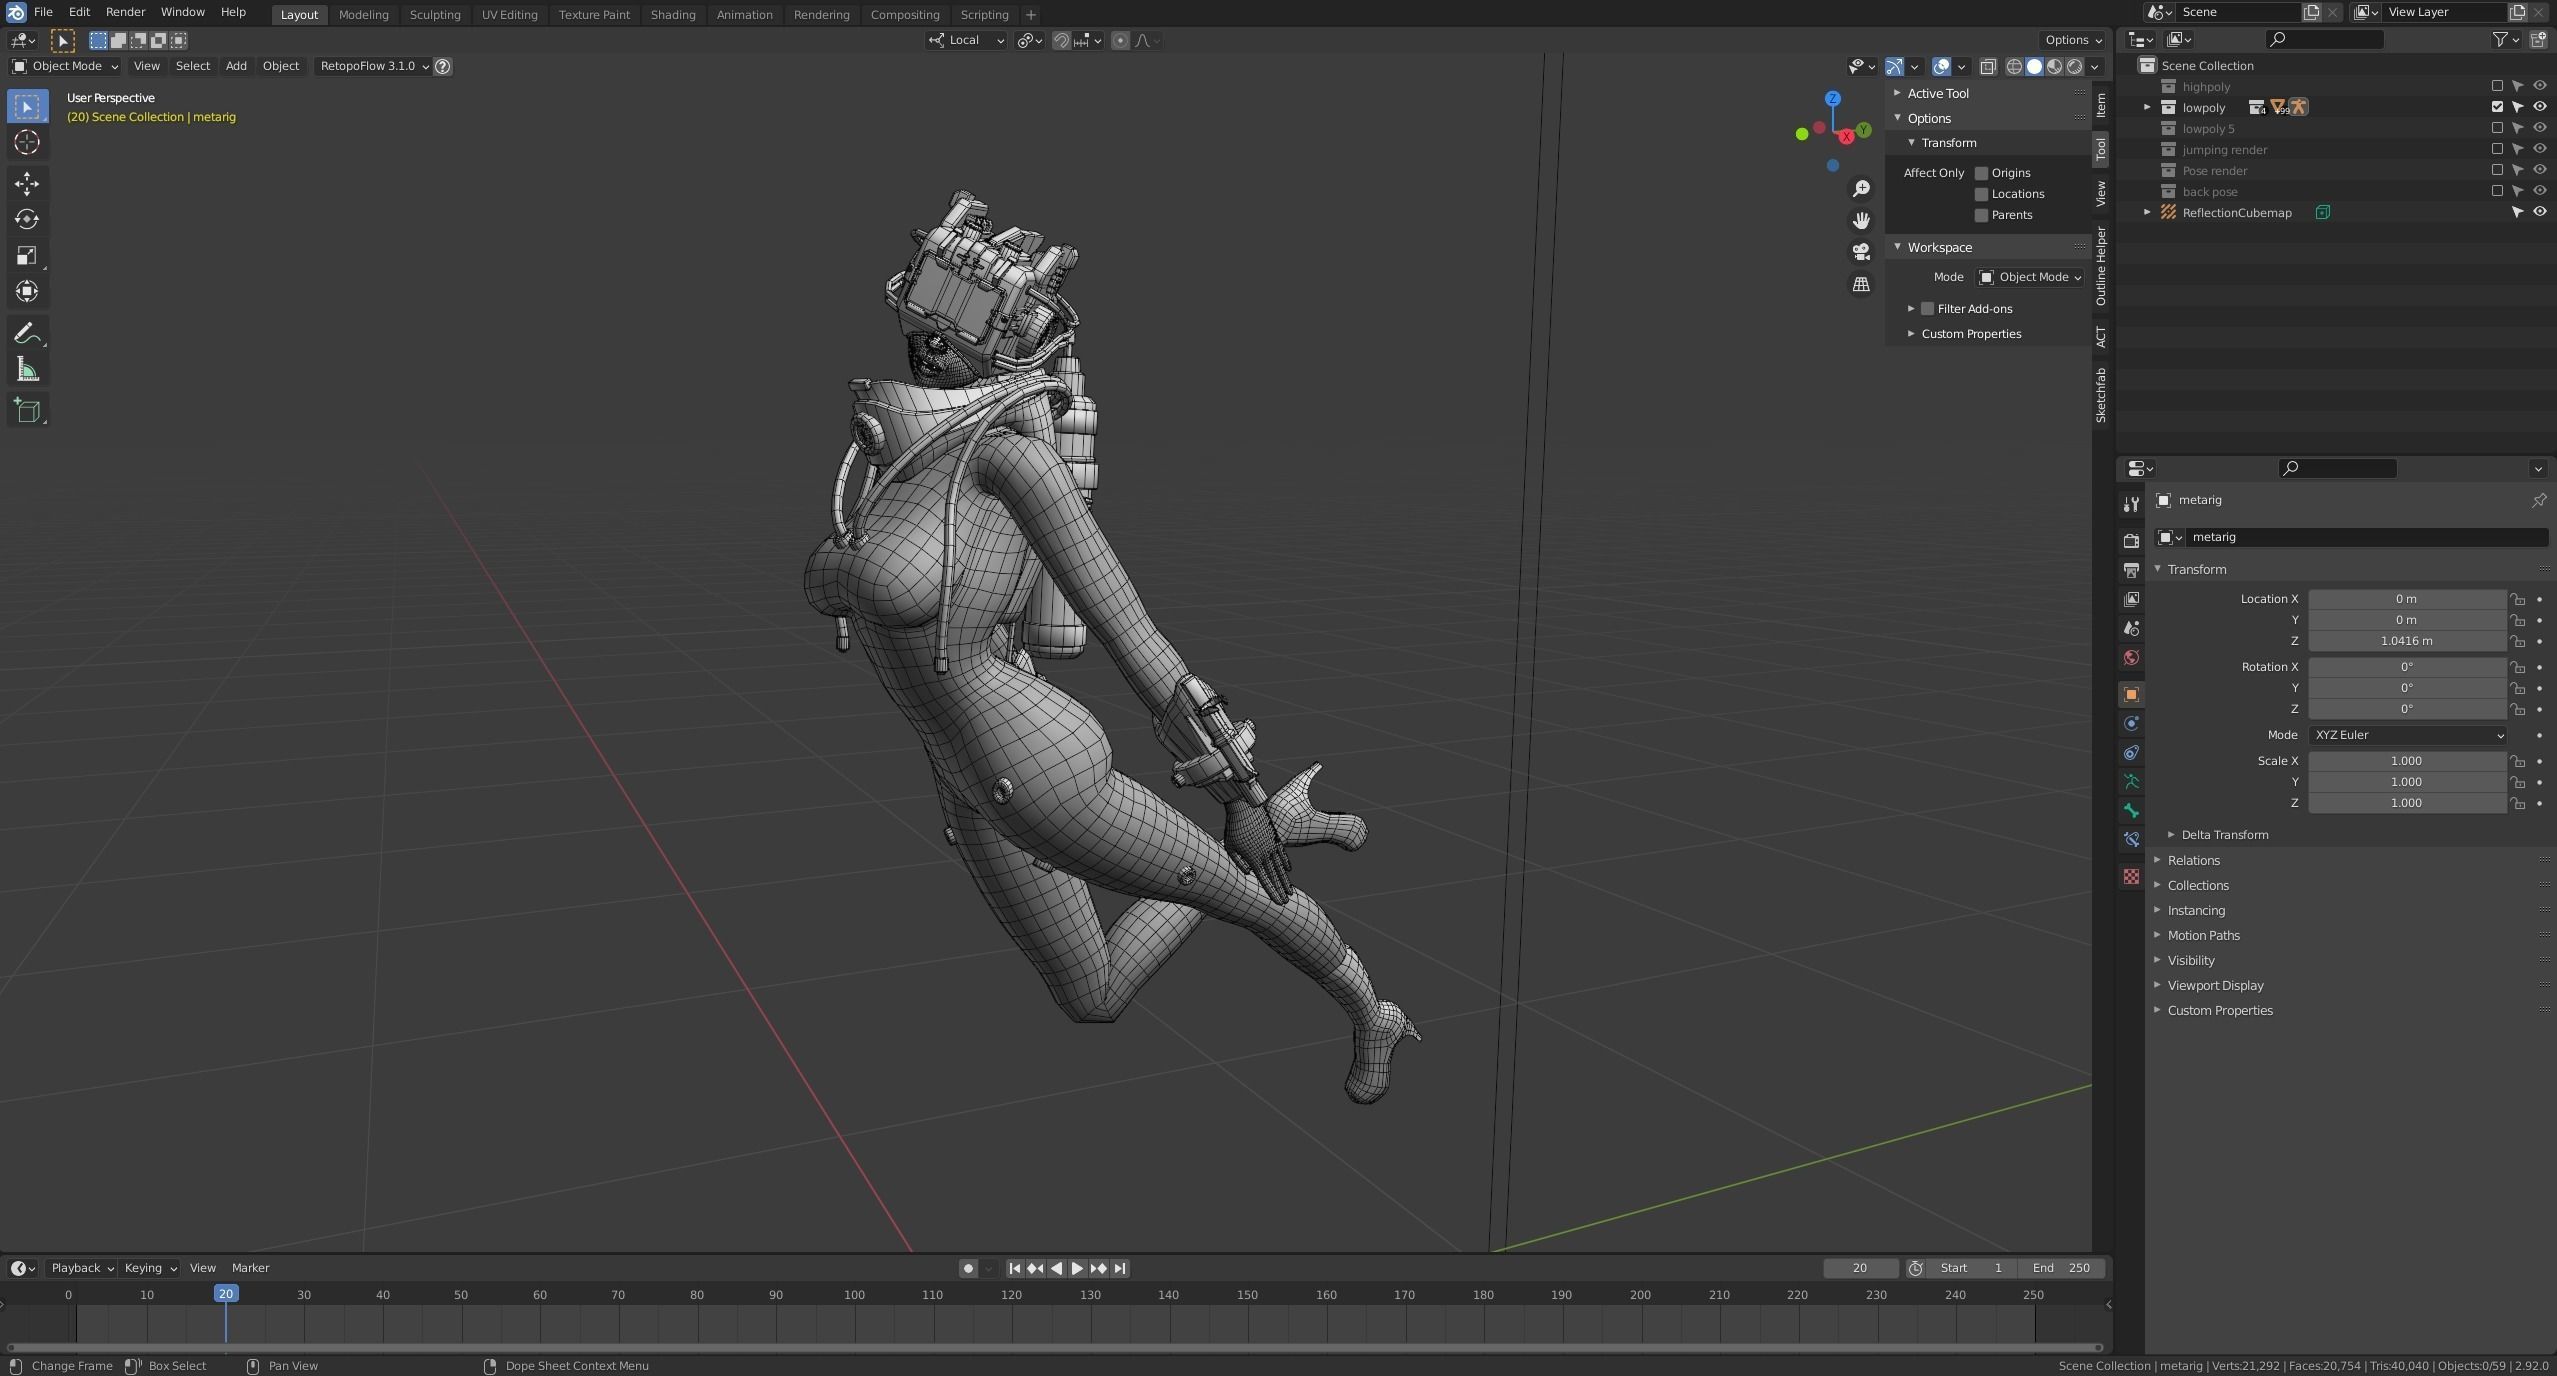Expand Active Tool section

[1937, 93]
